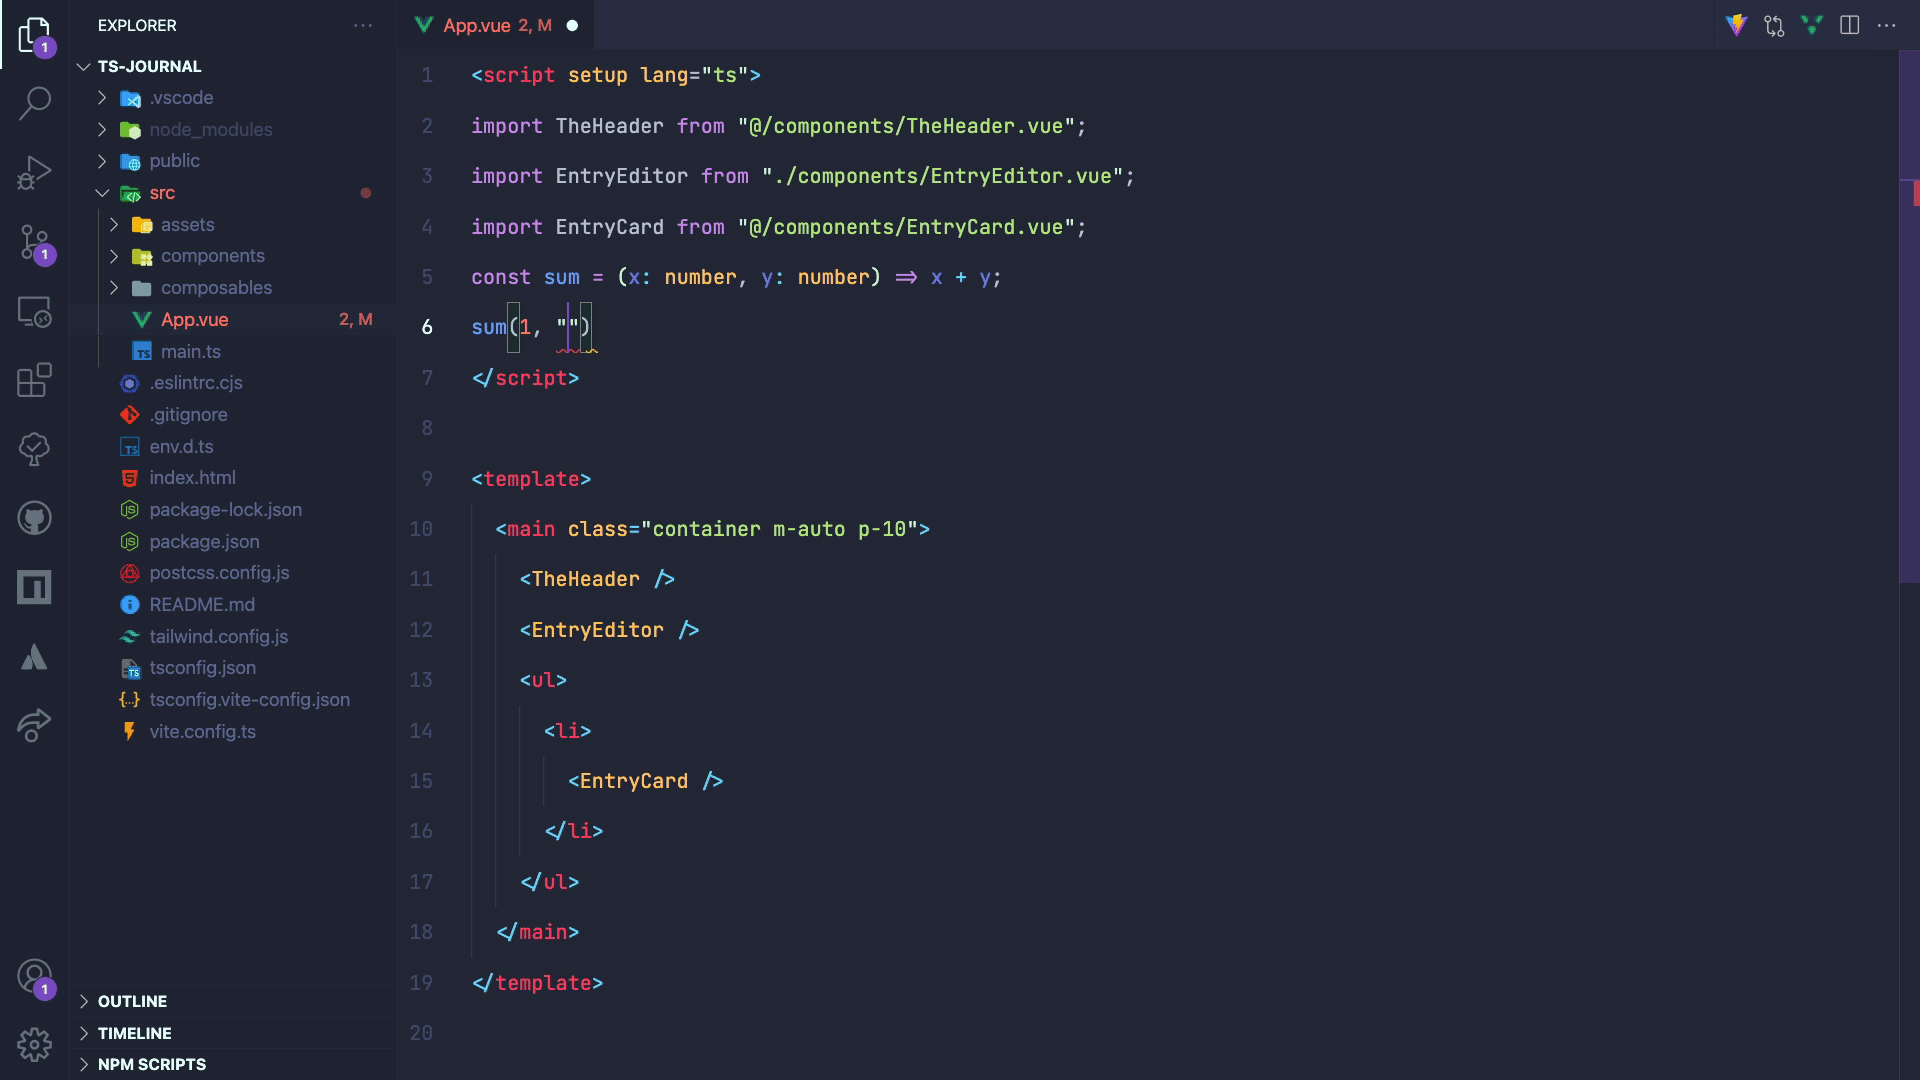1920x1080 pixels.
Task: Open tsconfig.json file
Action: 233,668
